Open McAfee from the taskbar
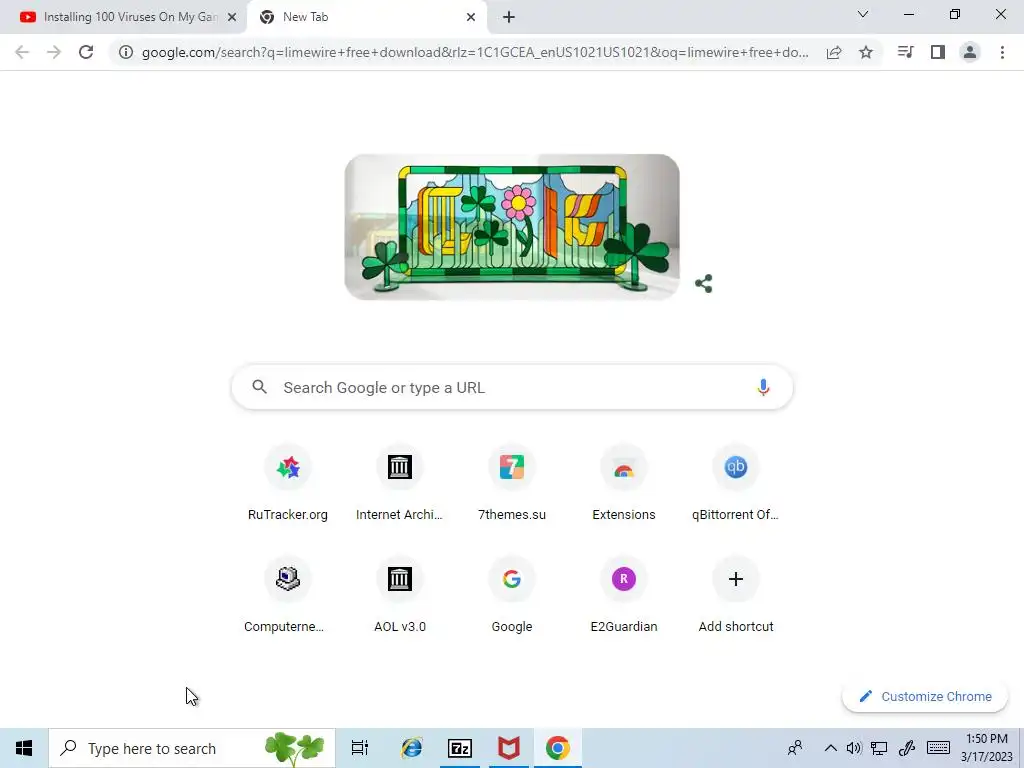Image resolution: width=1024 pixels, height=768 pixels. [x=509, y=748]
